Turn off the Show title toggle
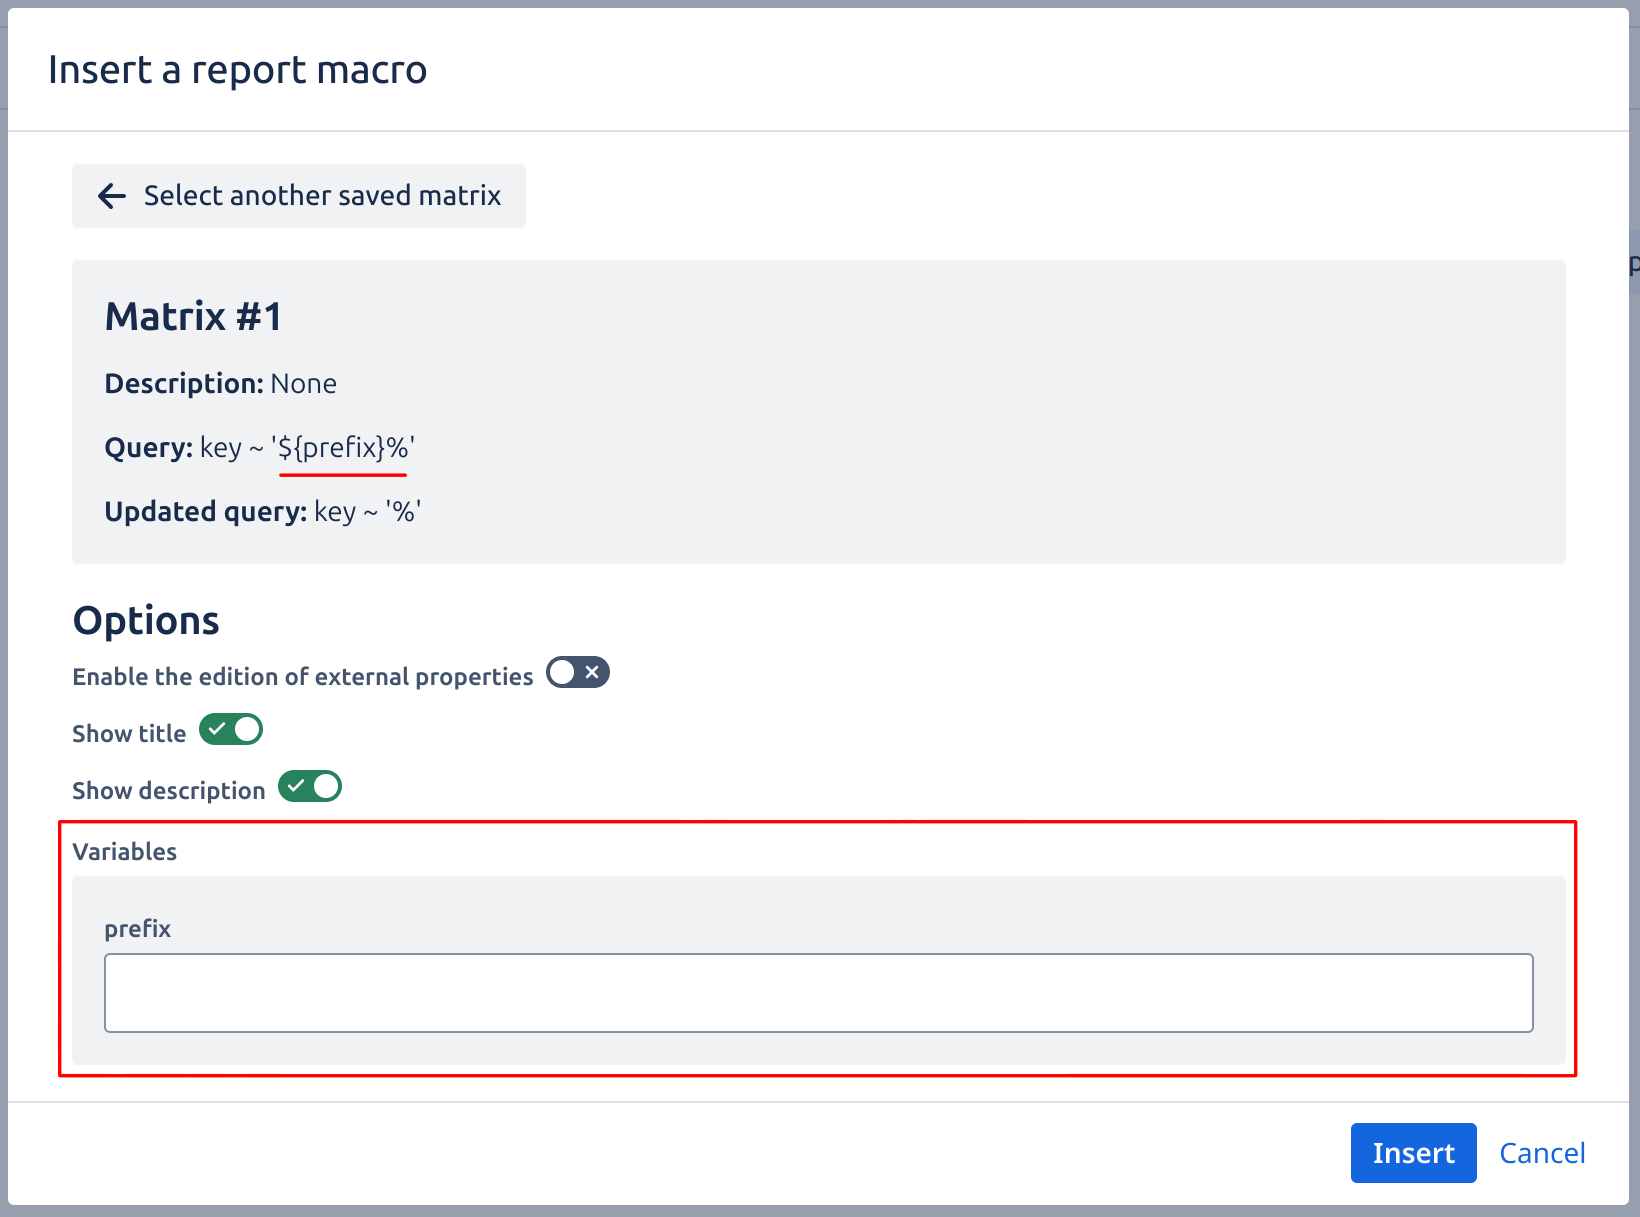This screenshot has width=1640, height=1217. click(x=231, y=730)
